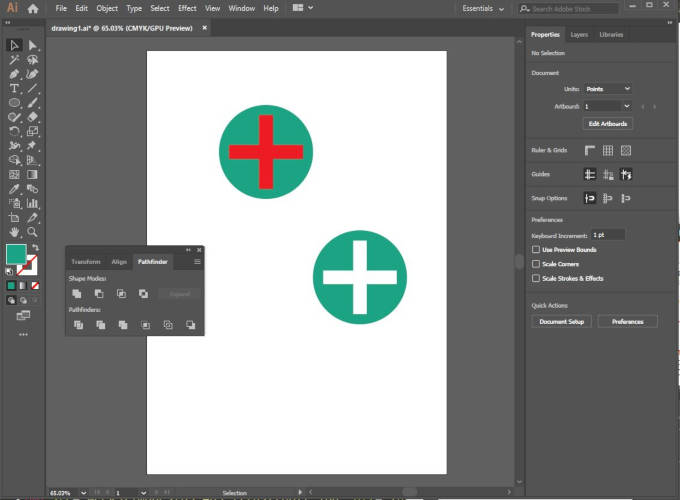
Task: Open the Units dropdown
Action: (607, 88)
